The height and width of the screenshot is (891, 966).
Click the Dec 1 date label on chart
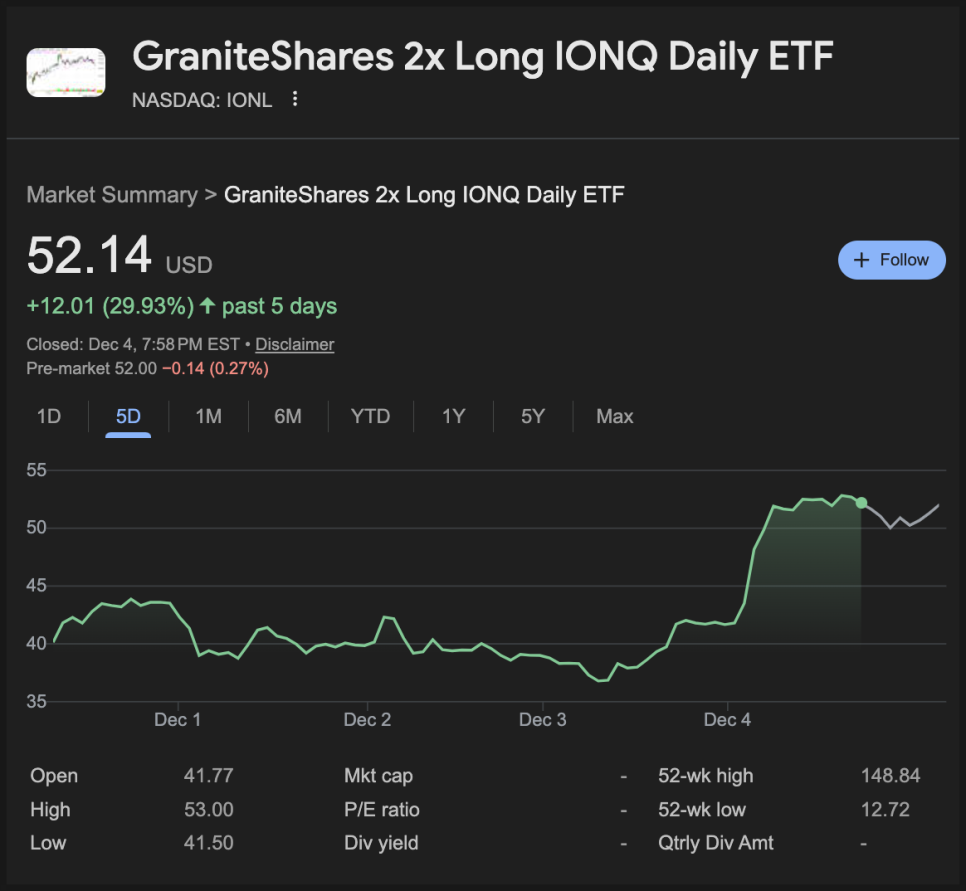(x=178, y=720)
